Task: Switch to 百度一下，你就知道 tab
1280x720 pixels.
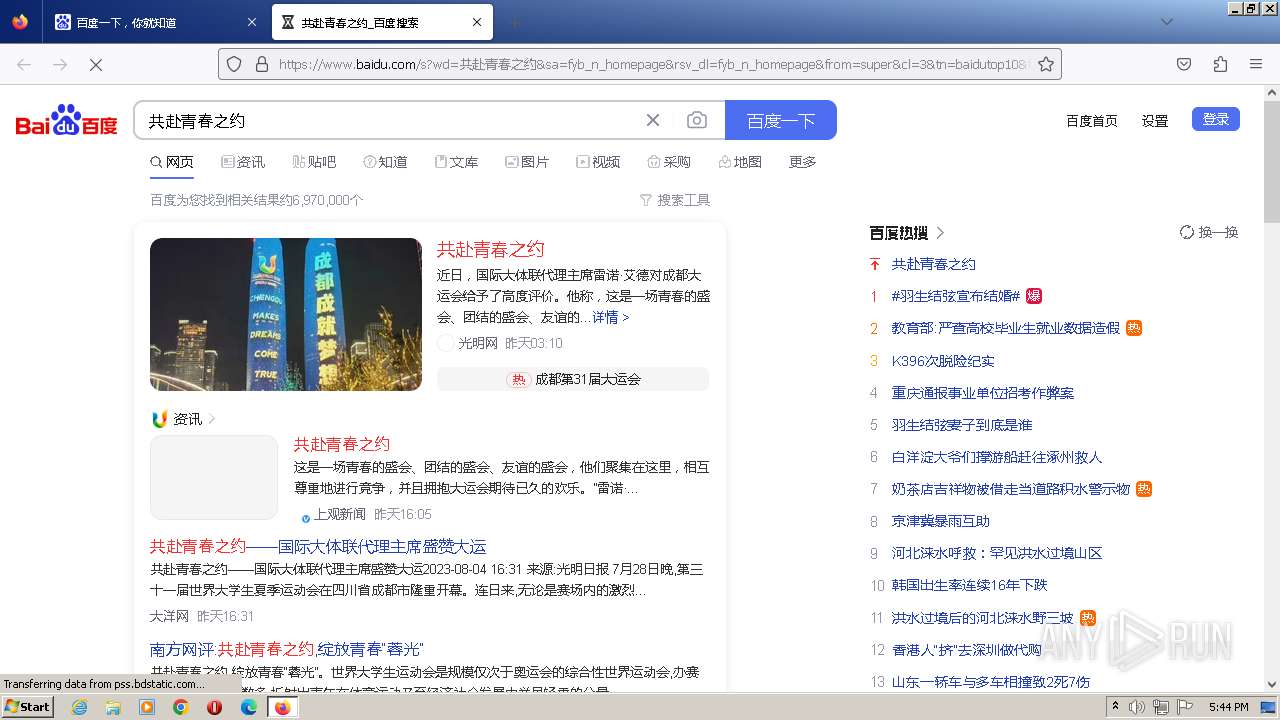Action: tap(156, 22)
